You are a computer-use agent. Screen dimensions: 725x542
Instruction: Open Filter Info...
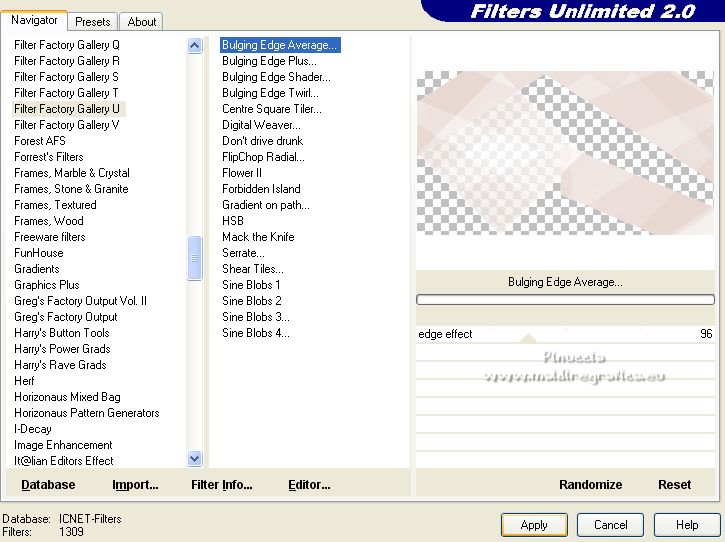[221, 485]
